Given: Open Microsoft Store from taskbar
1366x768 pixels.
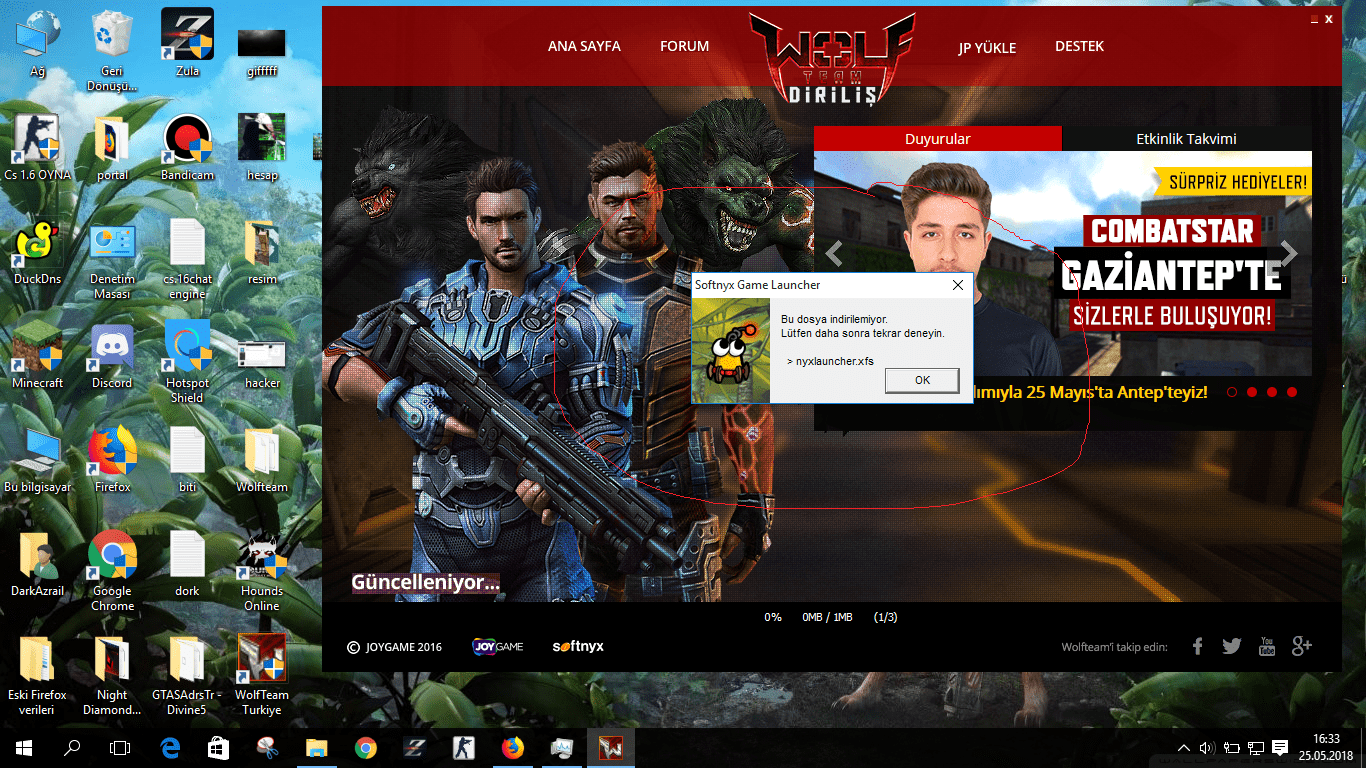Looking at the screenshot, I should coord(218,747).
